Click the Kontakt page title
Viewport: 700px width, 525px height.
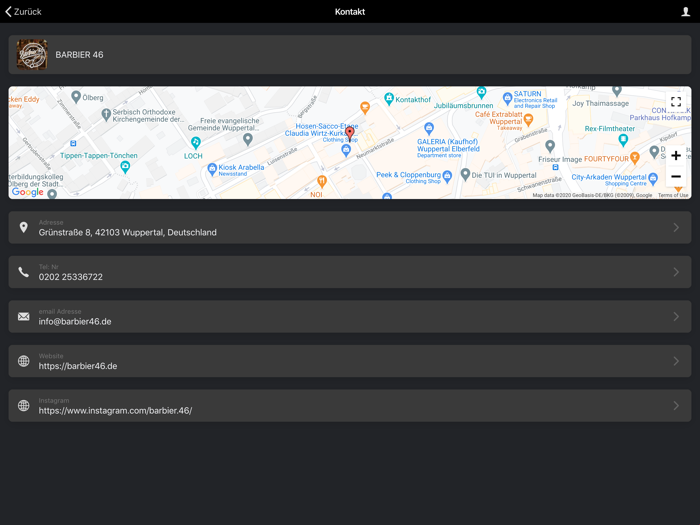(350, 12)
